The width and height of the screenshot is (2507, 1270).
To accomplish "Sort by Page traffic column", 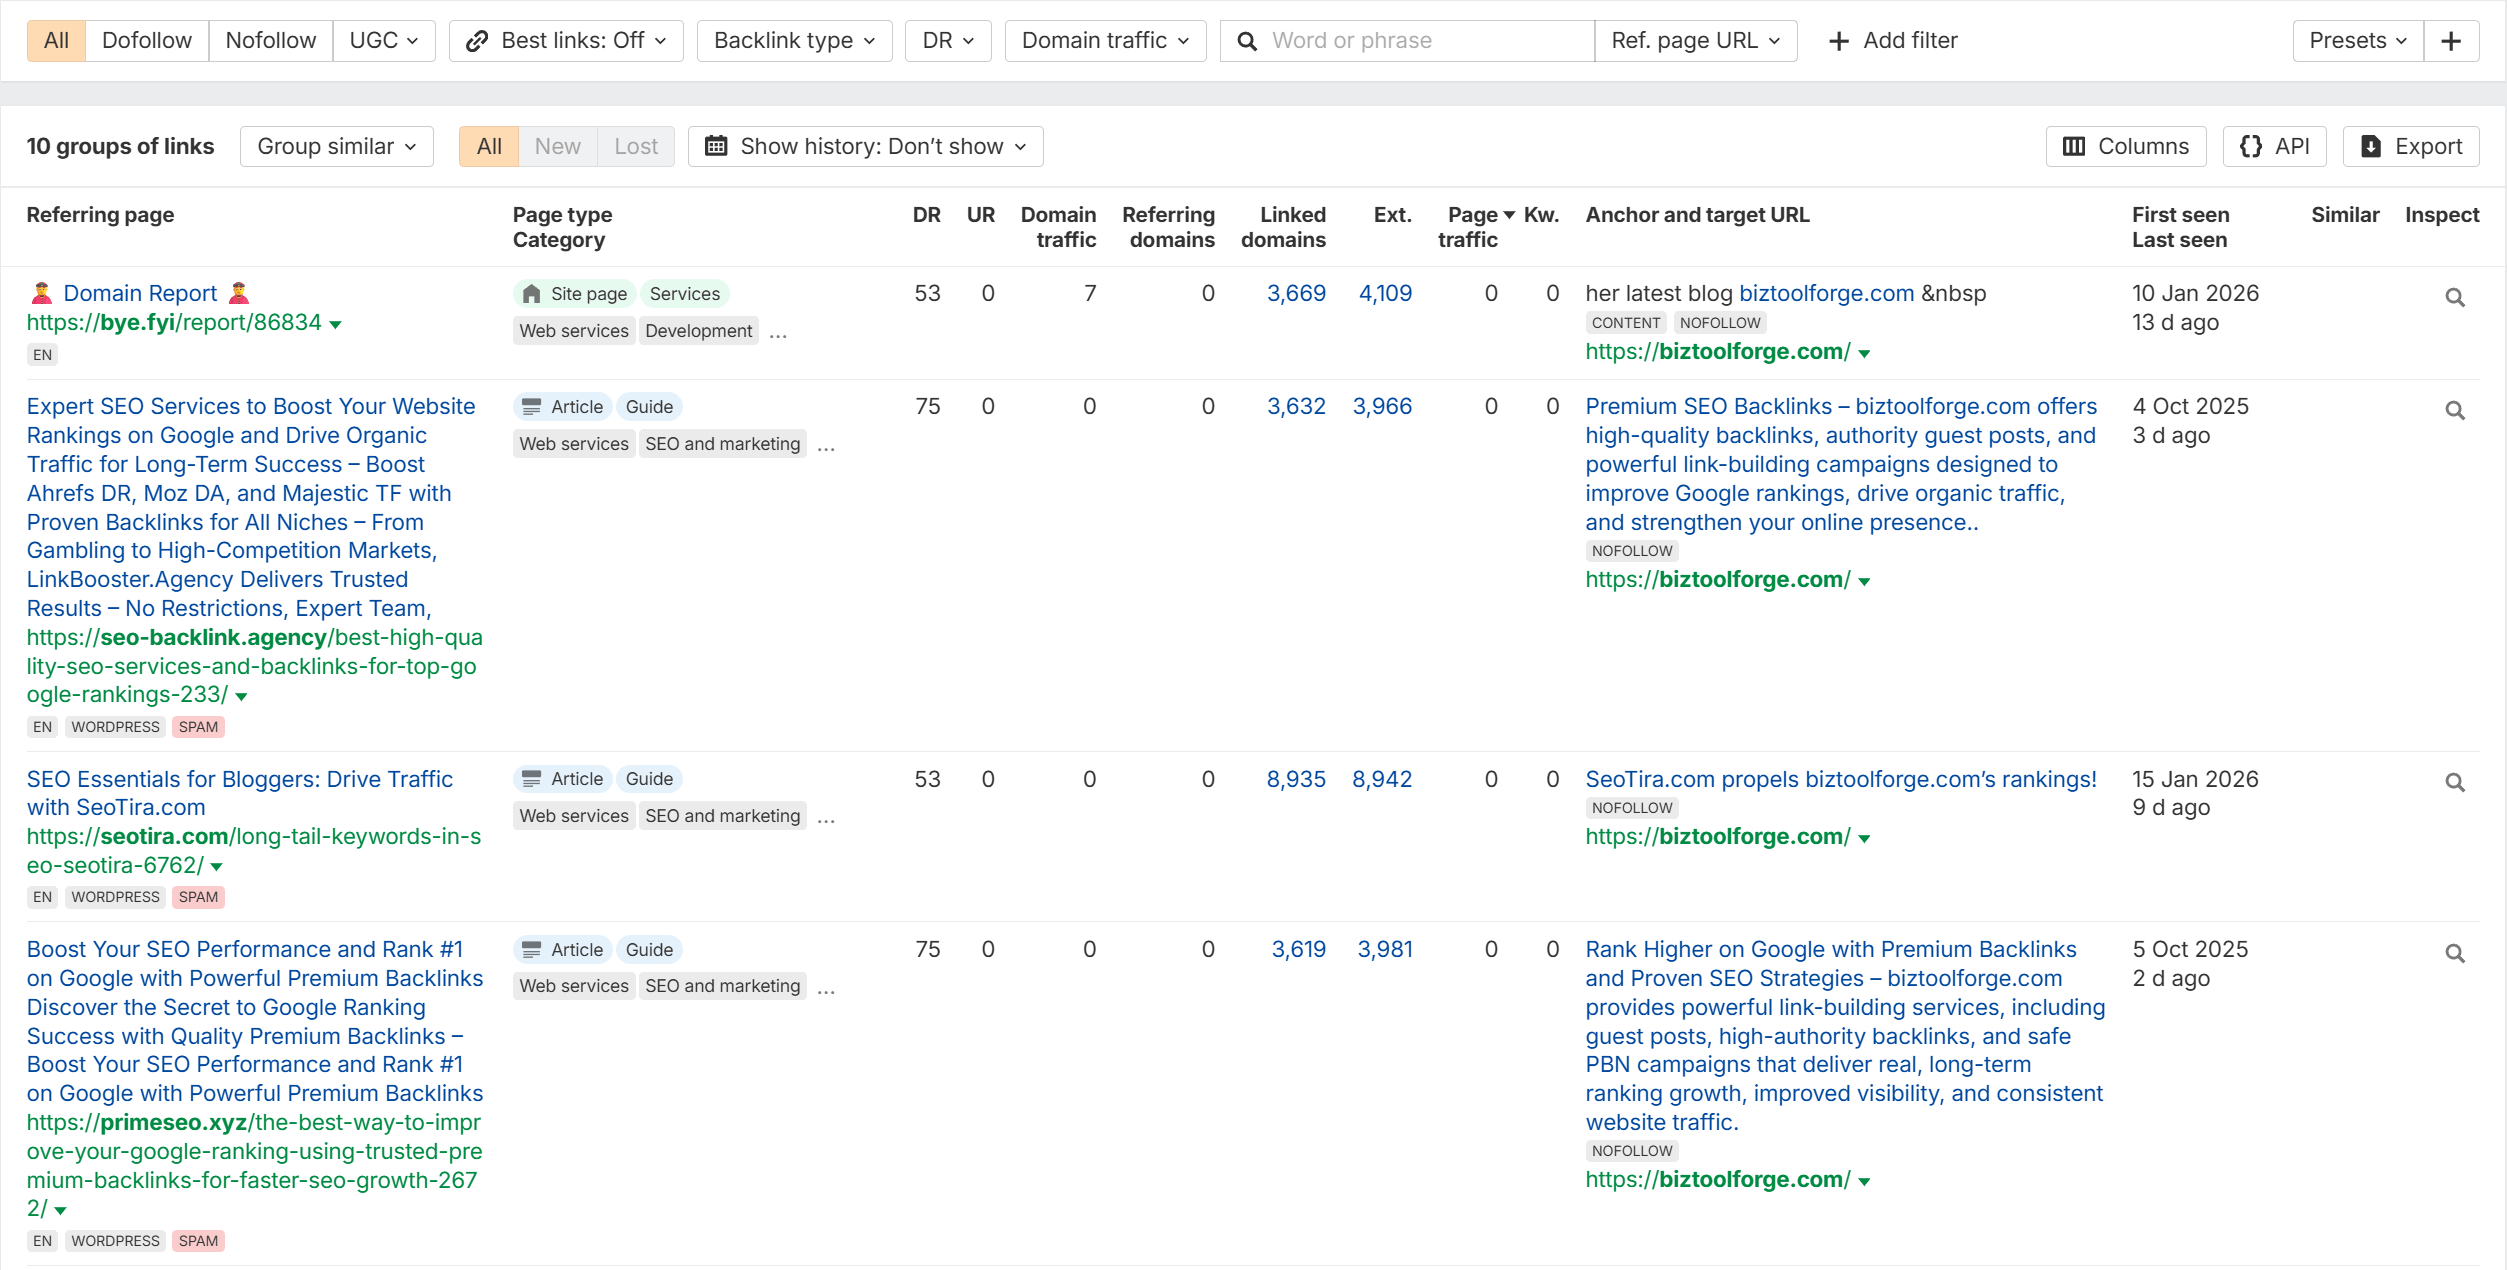I will [1470, 226].
